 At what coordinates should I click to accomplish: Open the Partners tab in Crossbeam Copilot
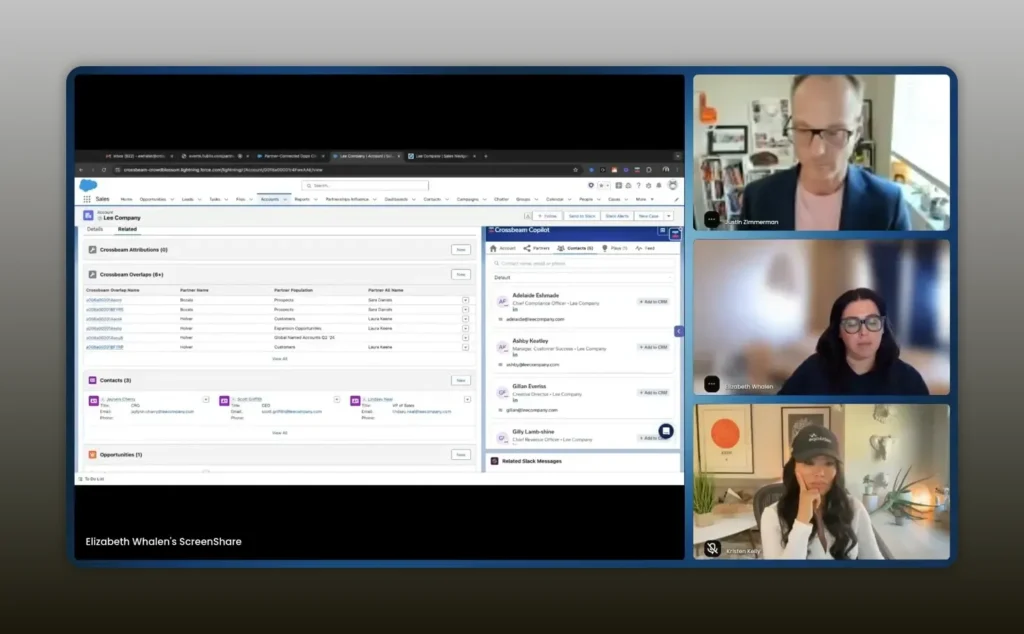tap(536, 248)
